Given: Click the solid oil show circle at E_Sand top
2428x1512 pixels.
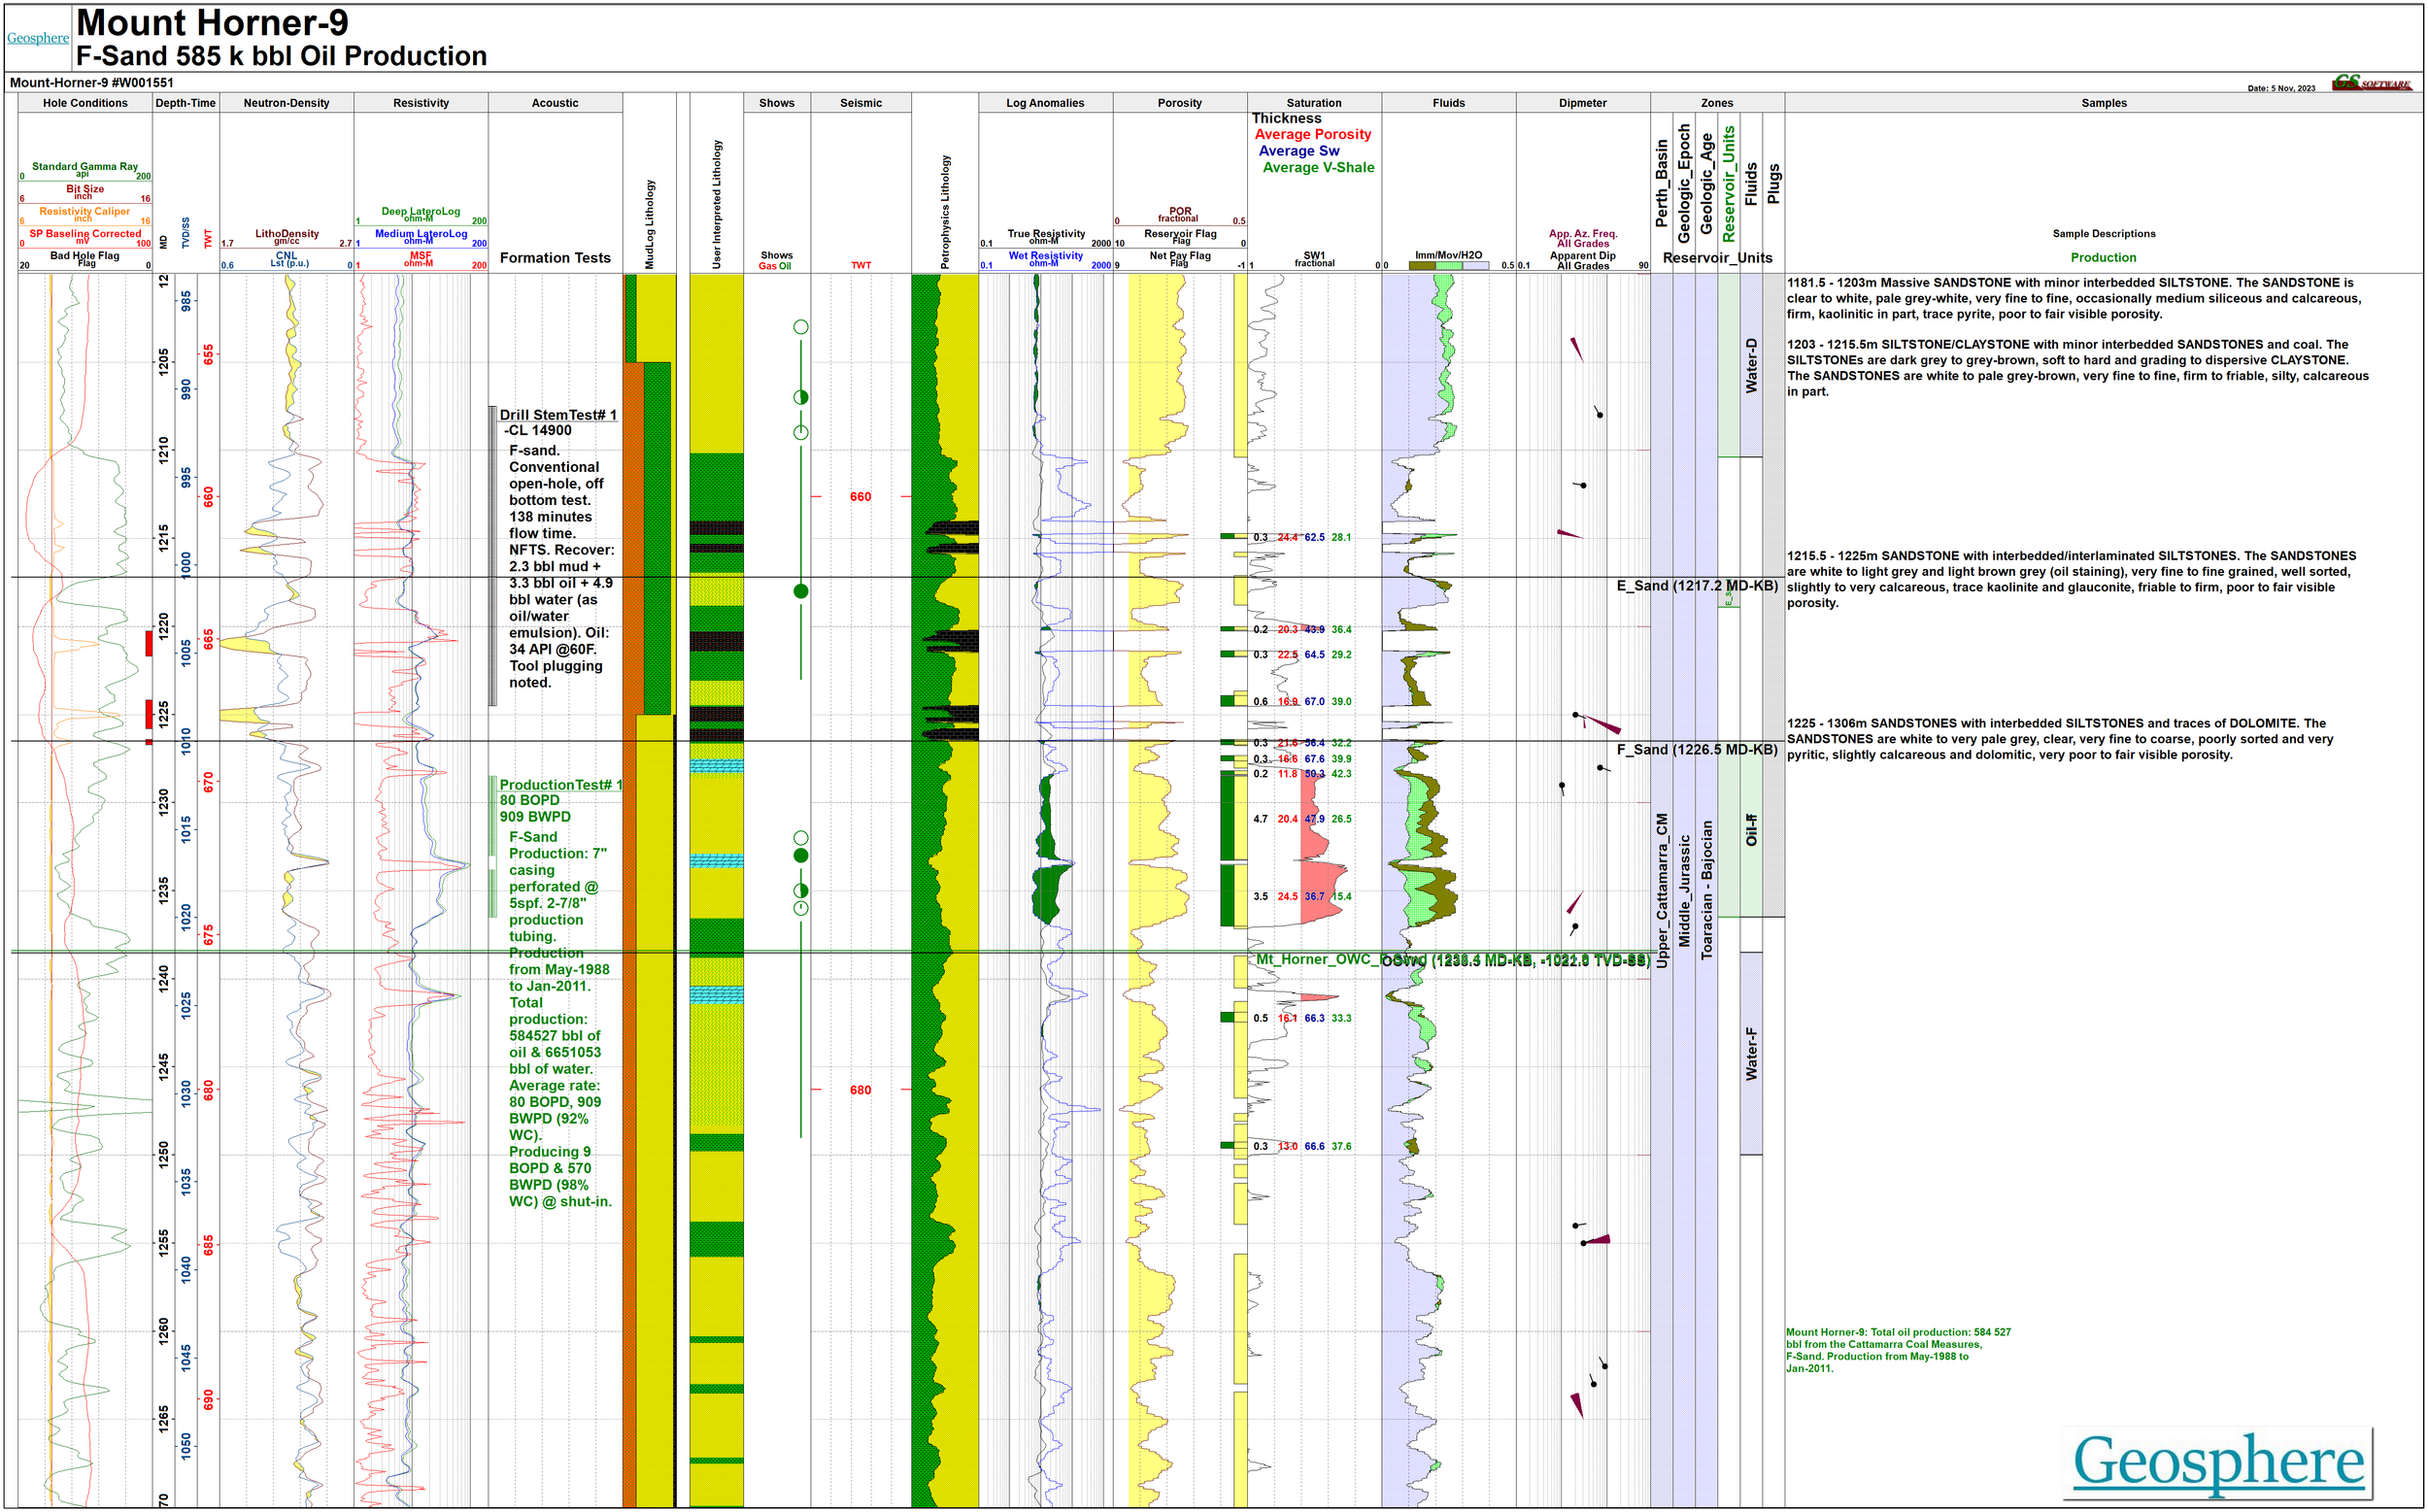Looking at the screenshot, I should pyautogui.click(x=800, y=591).
